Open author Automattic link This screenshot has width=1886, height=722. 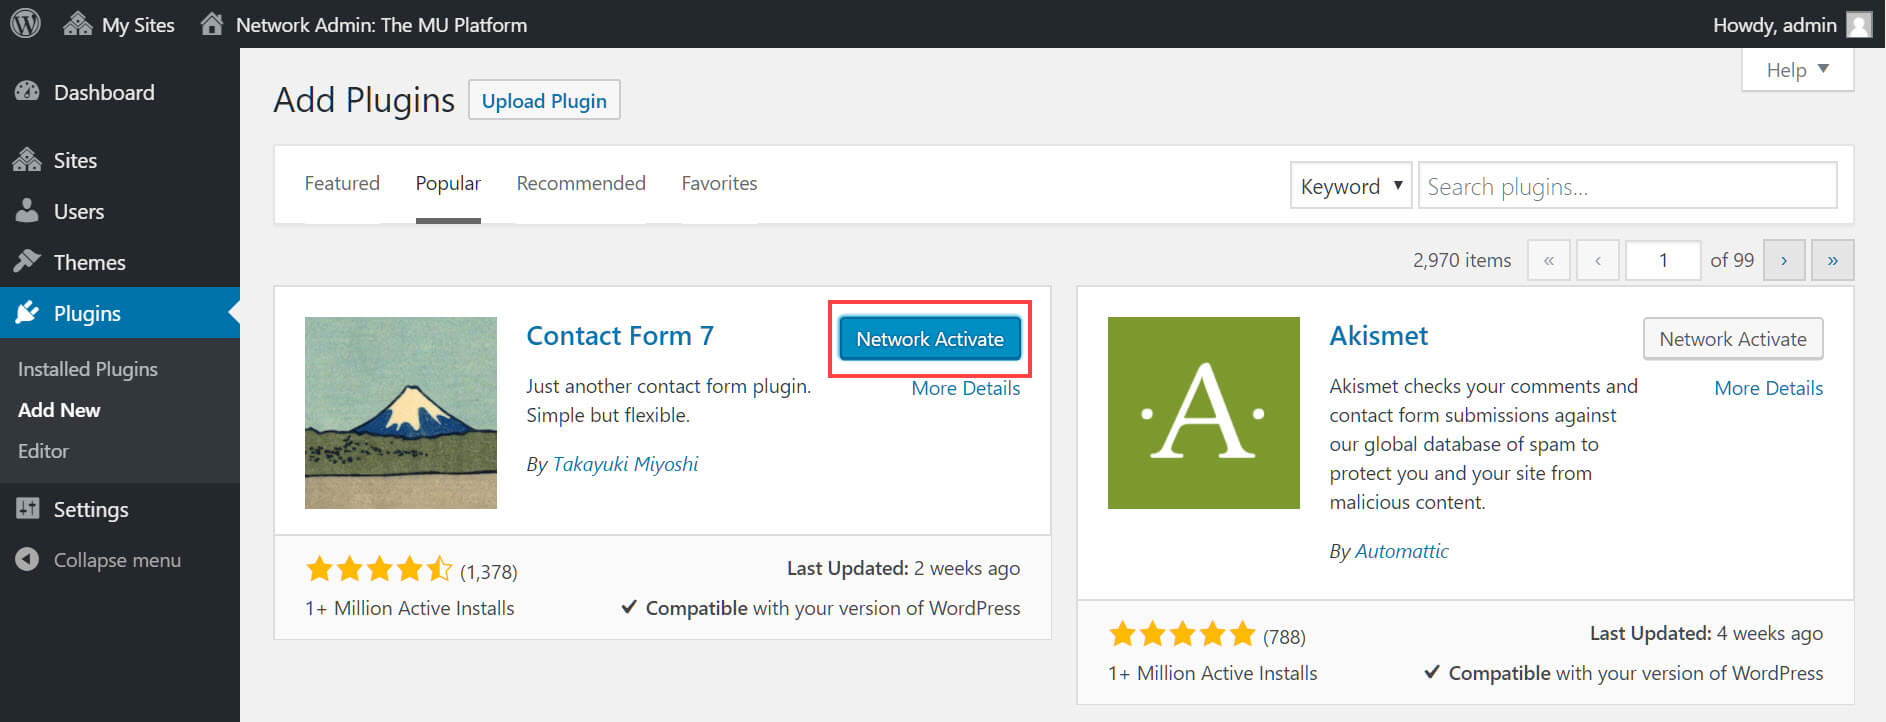1402,551
